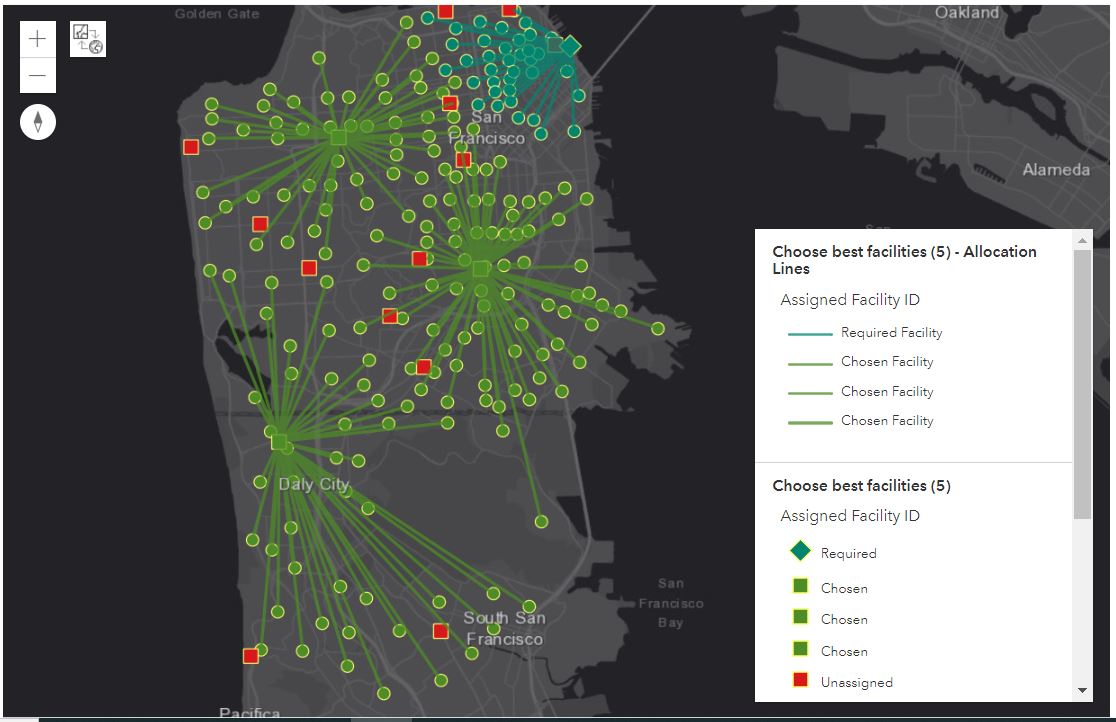Reset map orientation with the compass
The image size is (1116, 722).
coord(38,122)
